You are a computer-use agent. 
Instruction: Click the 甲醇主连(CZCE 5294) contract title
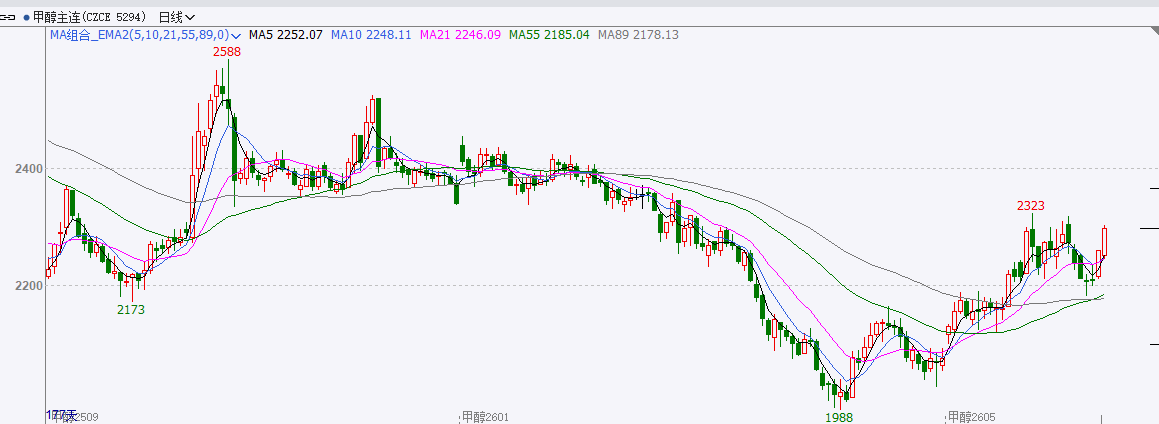pyautogui.click(x=88, y=17)
